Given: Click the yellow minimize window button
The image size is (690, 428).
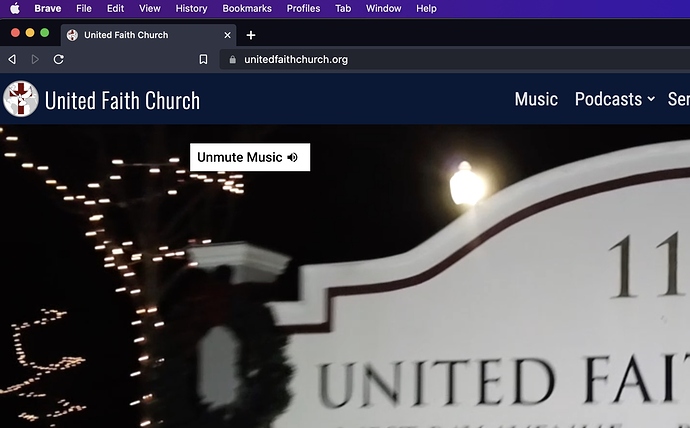Looking at the screenshot, I should [x=30, y=33].
